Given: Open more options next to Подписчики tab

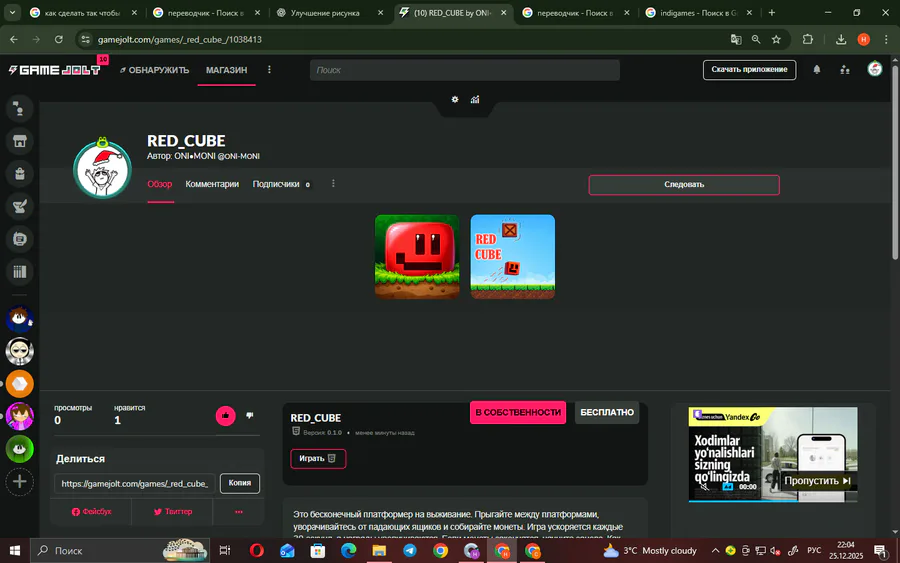Looking at the screenshot, I should (333, 184).
